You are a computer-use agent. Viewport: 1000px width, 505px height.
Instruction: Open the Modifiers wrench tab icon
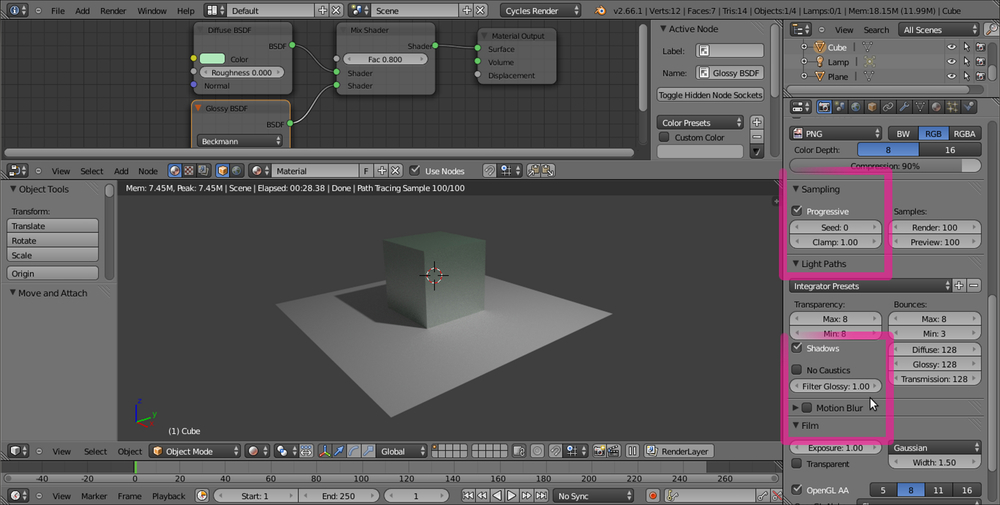pos(903,107)
